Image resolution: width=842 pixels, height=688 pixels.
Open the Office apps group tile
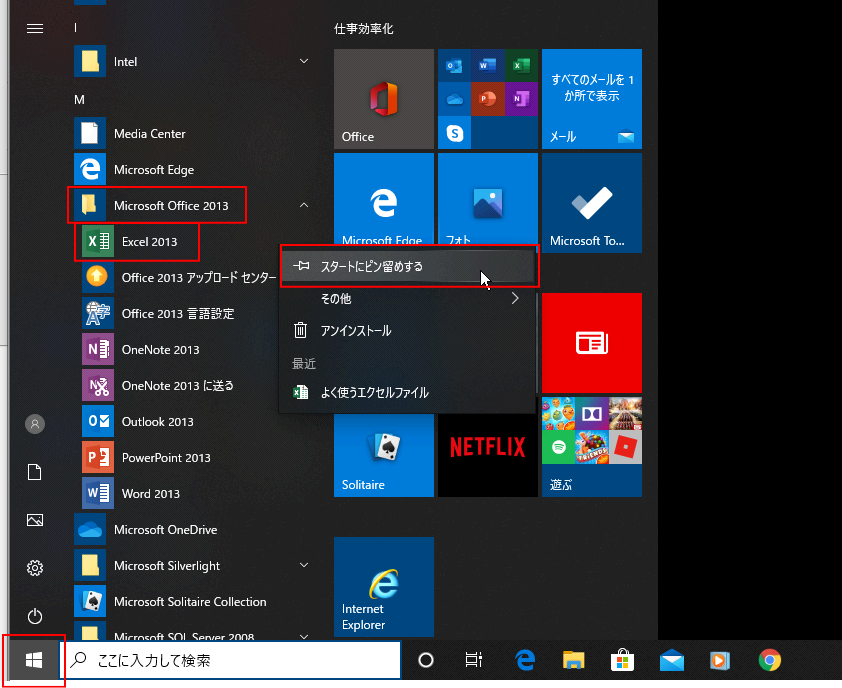click(x=488, y=99)
